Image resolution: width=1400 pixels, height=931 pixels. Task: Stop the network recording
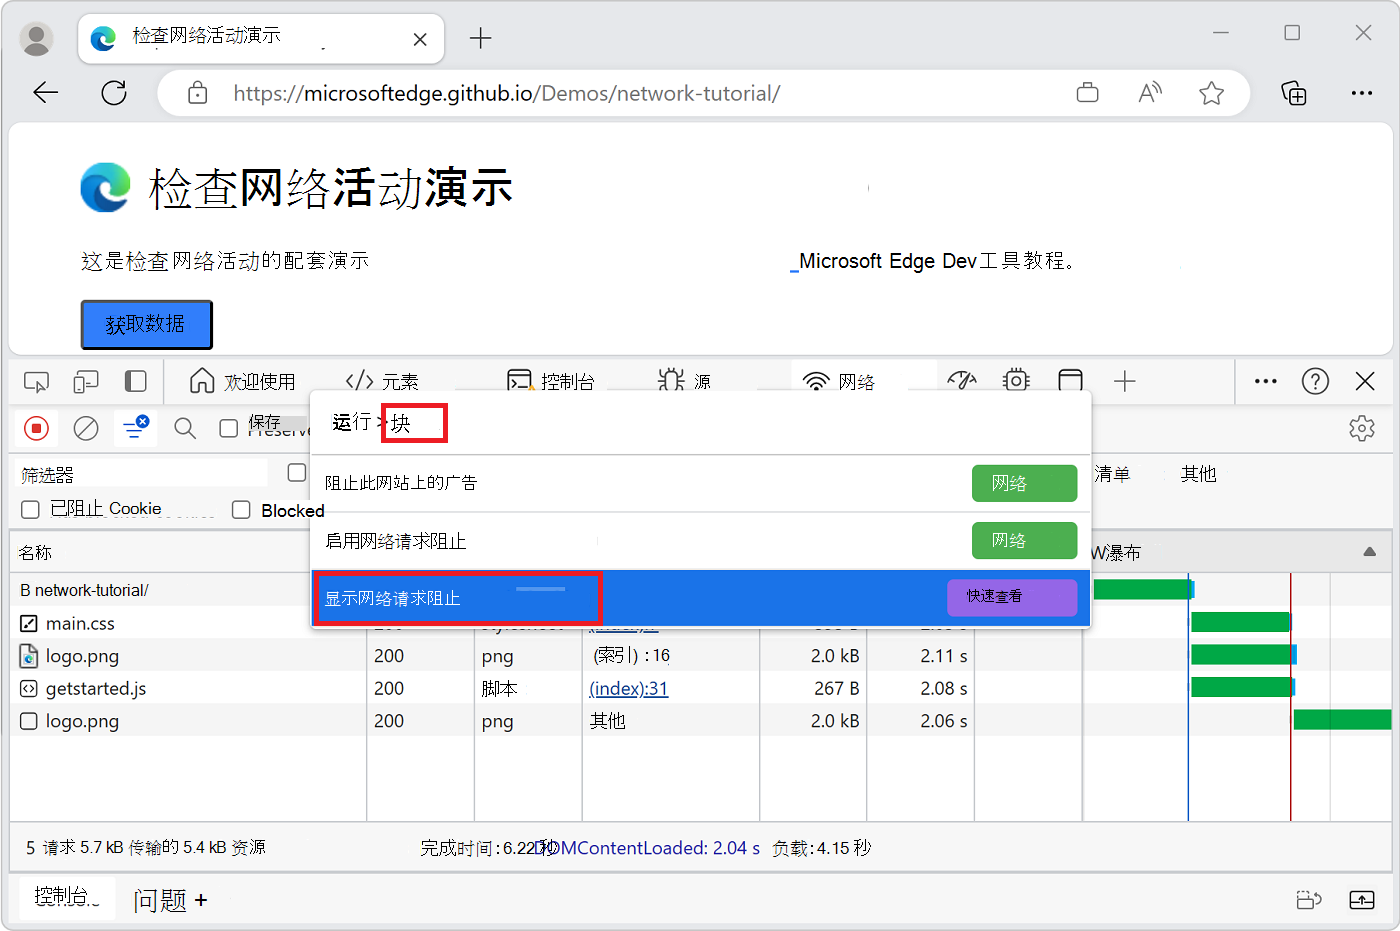point(37,428)
